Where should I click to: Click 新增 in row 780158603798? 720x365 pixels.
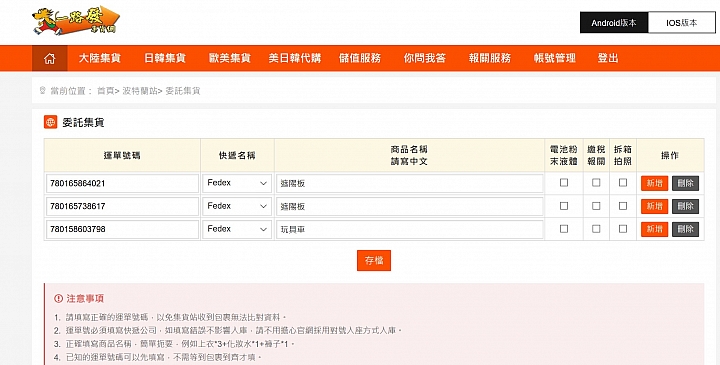(654, 229)
